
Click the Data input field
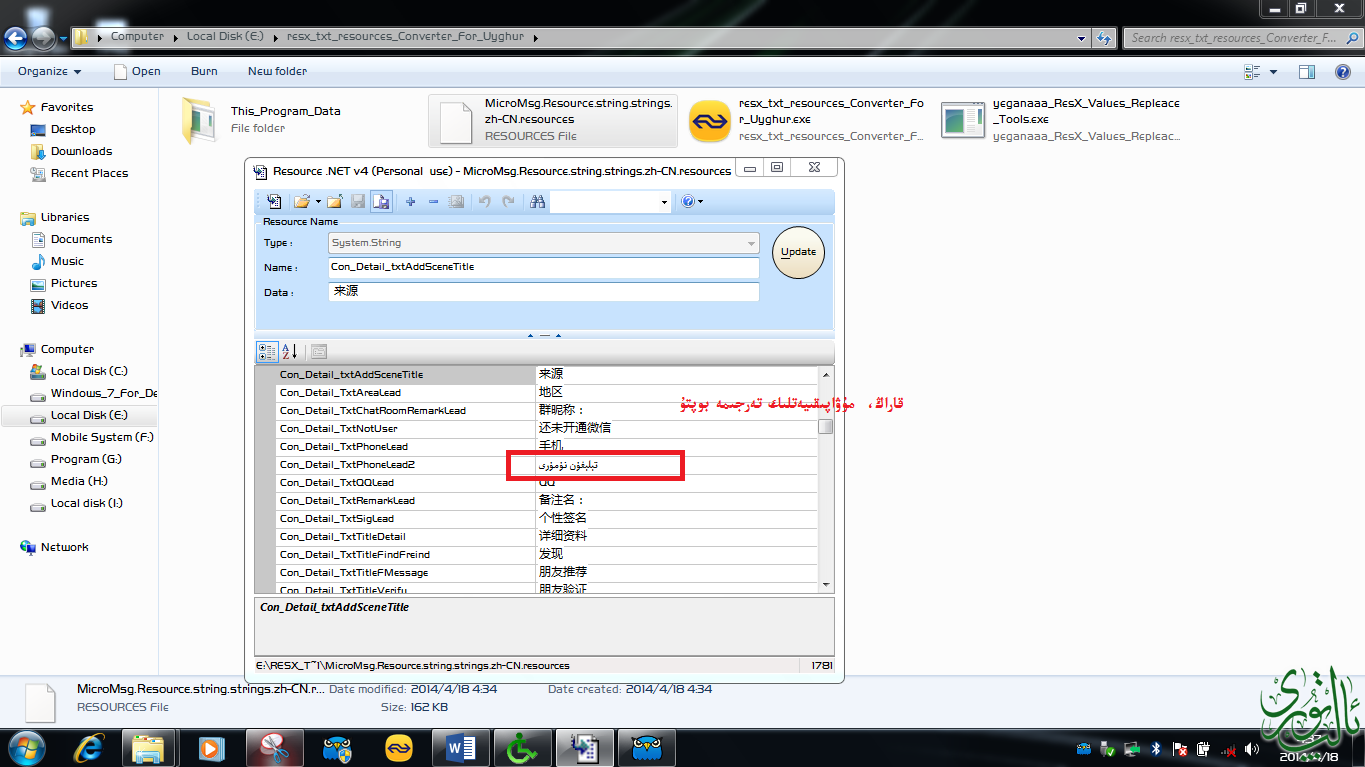(543, 292)
